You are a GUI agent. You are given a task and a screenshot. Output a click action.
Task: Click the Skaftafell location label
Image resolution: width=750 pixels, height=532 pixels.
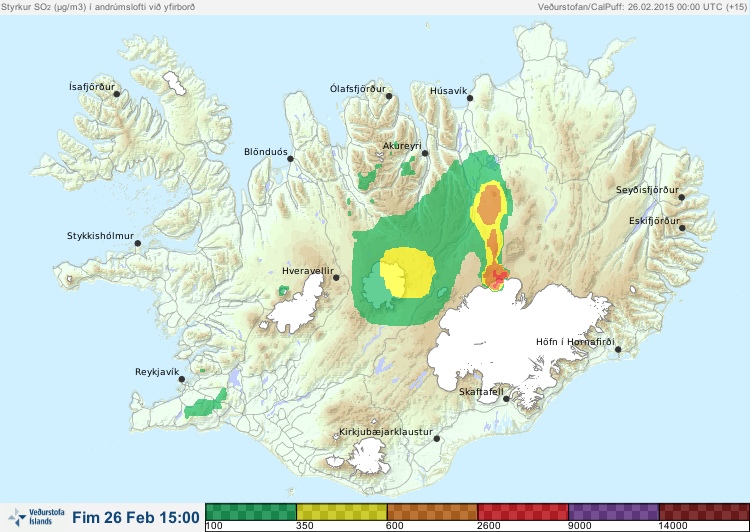pyautogui.click(x=481, y=392)
